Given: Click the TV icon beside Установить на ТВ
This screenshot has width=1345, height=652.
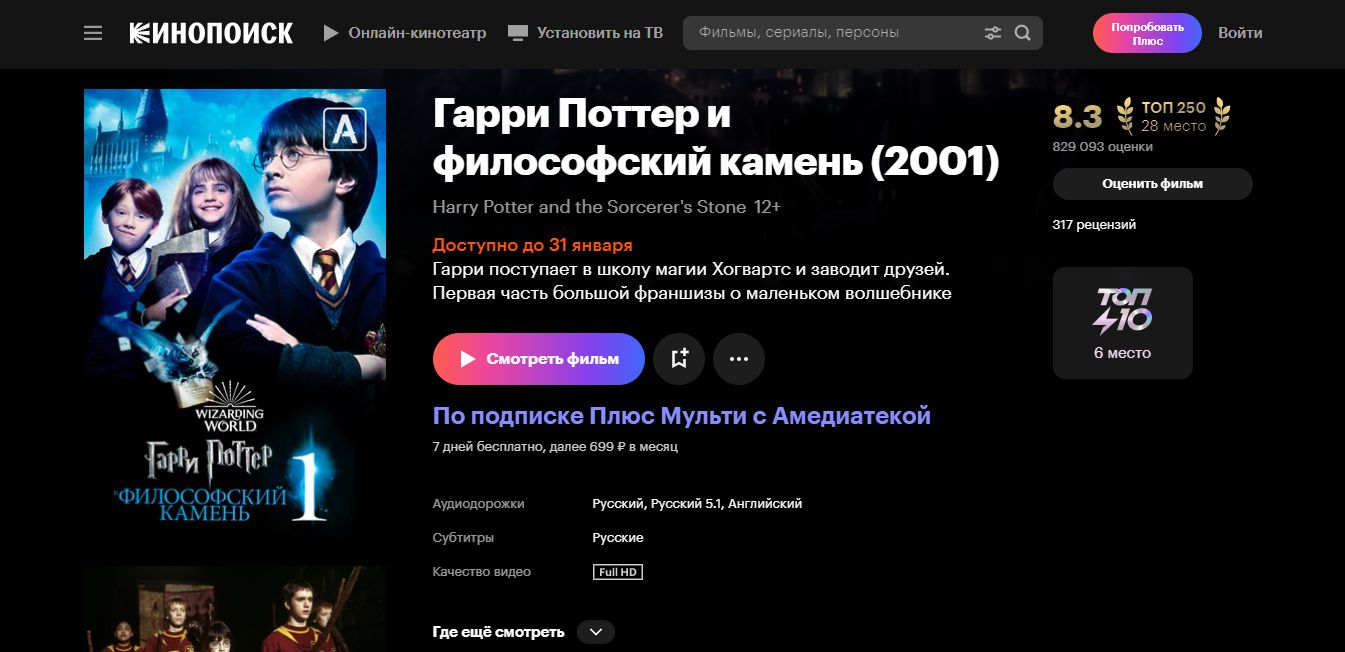Looking at the screenshot, I should pos(517,33).
